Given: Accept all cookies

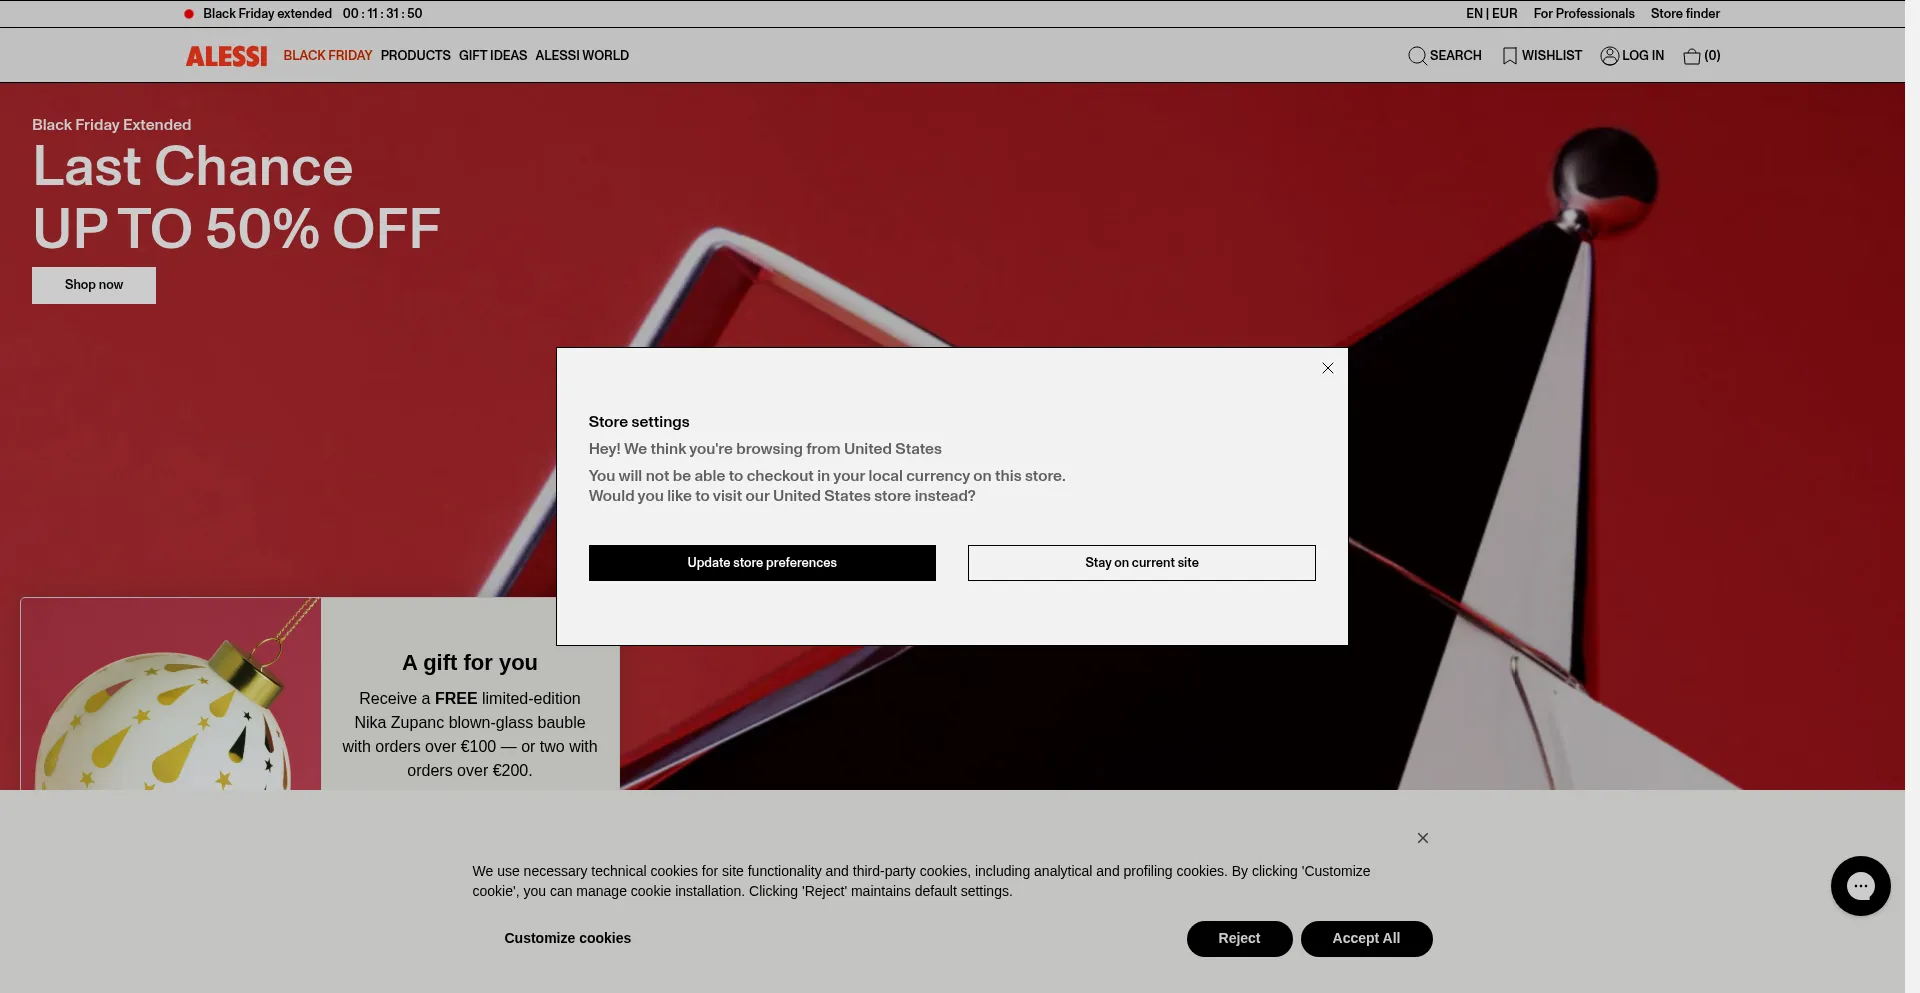Looking at the screenshot, I should tap(1366, 938).
